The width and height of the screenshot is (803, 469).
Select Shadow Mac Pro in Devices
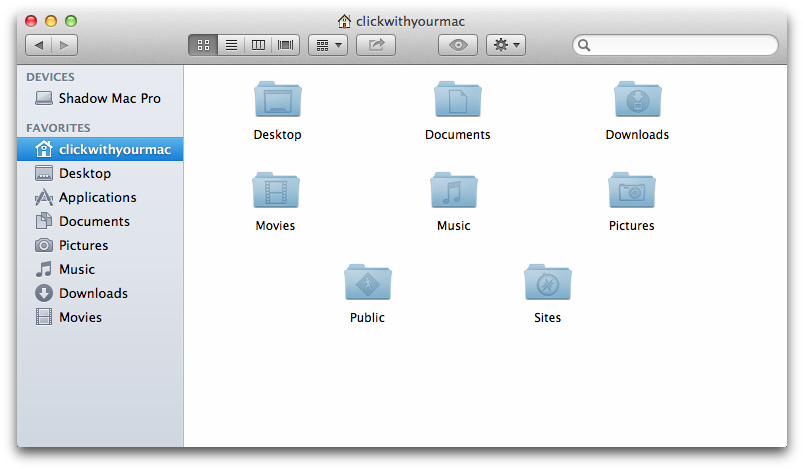100,98
